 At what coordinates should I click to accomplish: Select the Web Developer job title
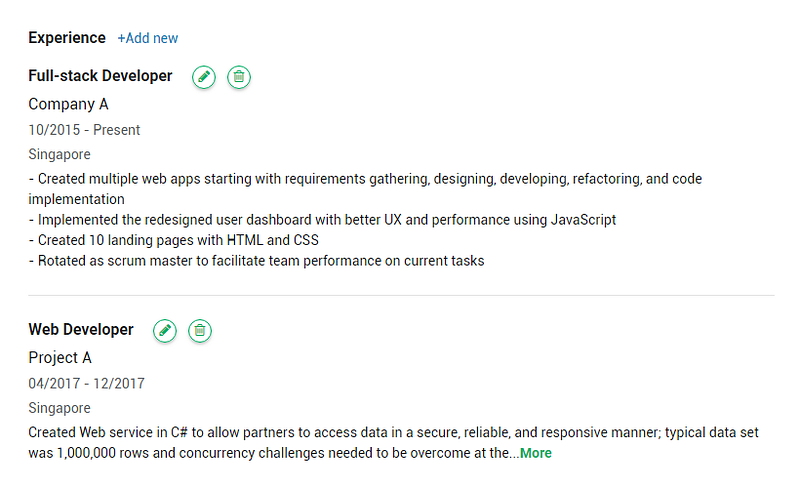click(81, 330)
